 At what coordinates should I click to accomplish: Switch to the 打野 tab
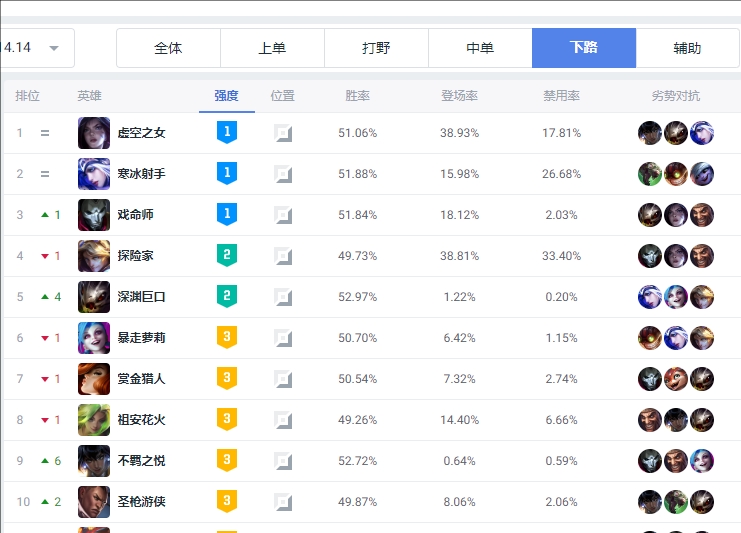[376, 48]
